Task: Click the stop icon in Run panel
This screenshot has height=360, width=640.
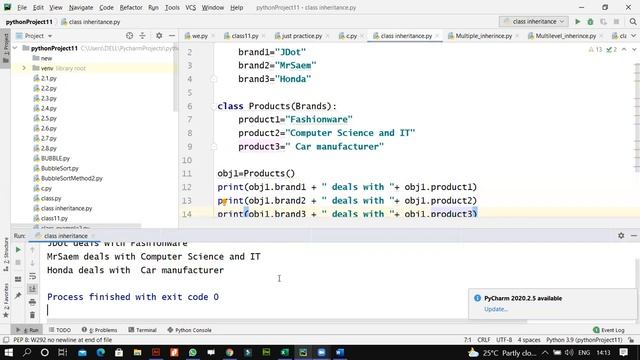Action: 18,262
